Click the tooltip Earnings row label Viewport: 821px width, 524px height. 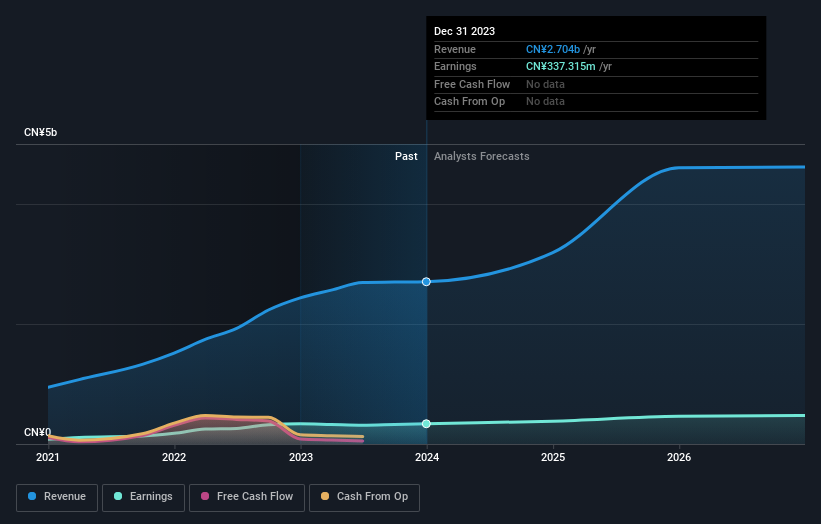(x=455, y=66)
